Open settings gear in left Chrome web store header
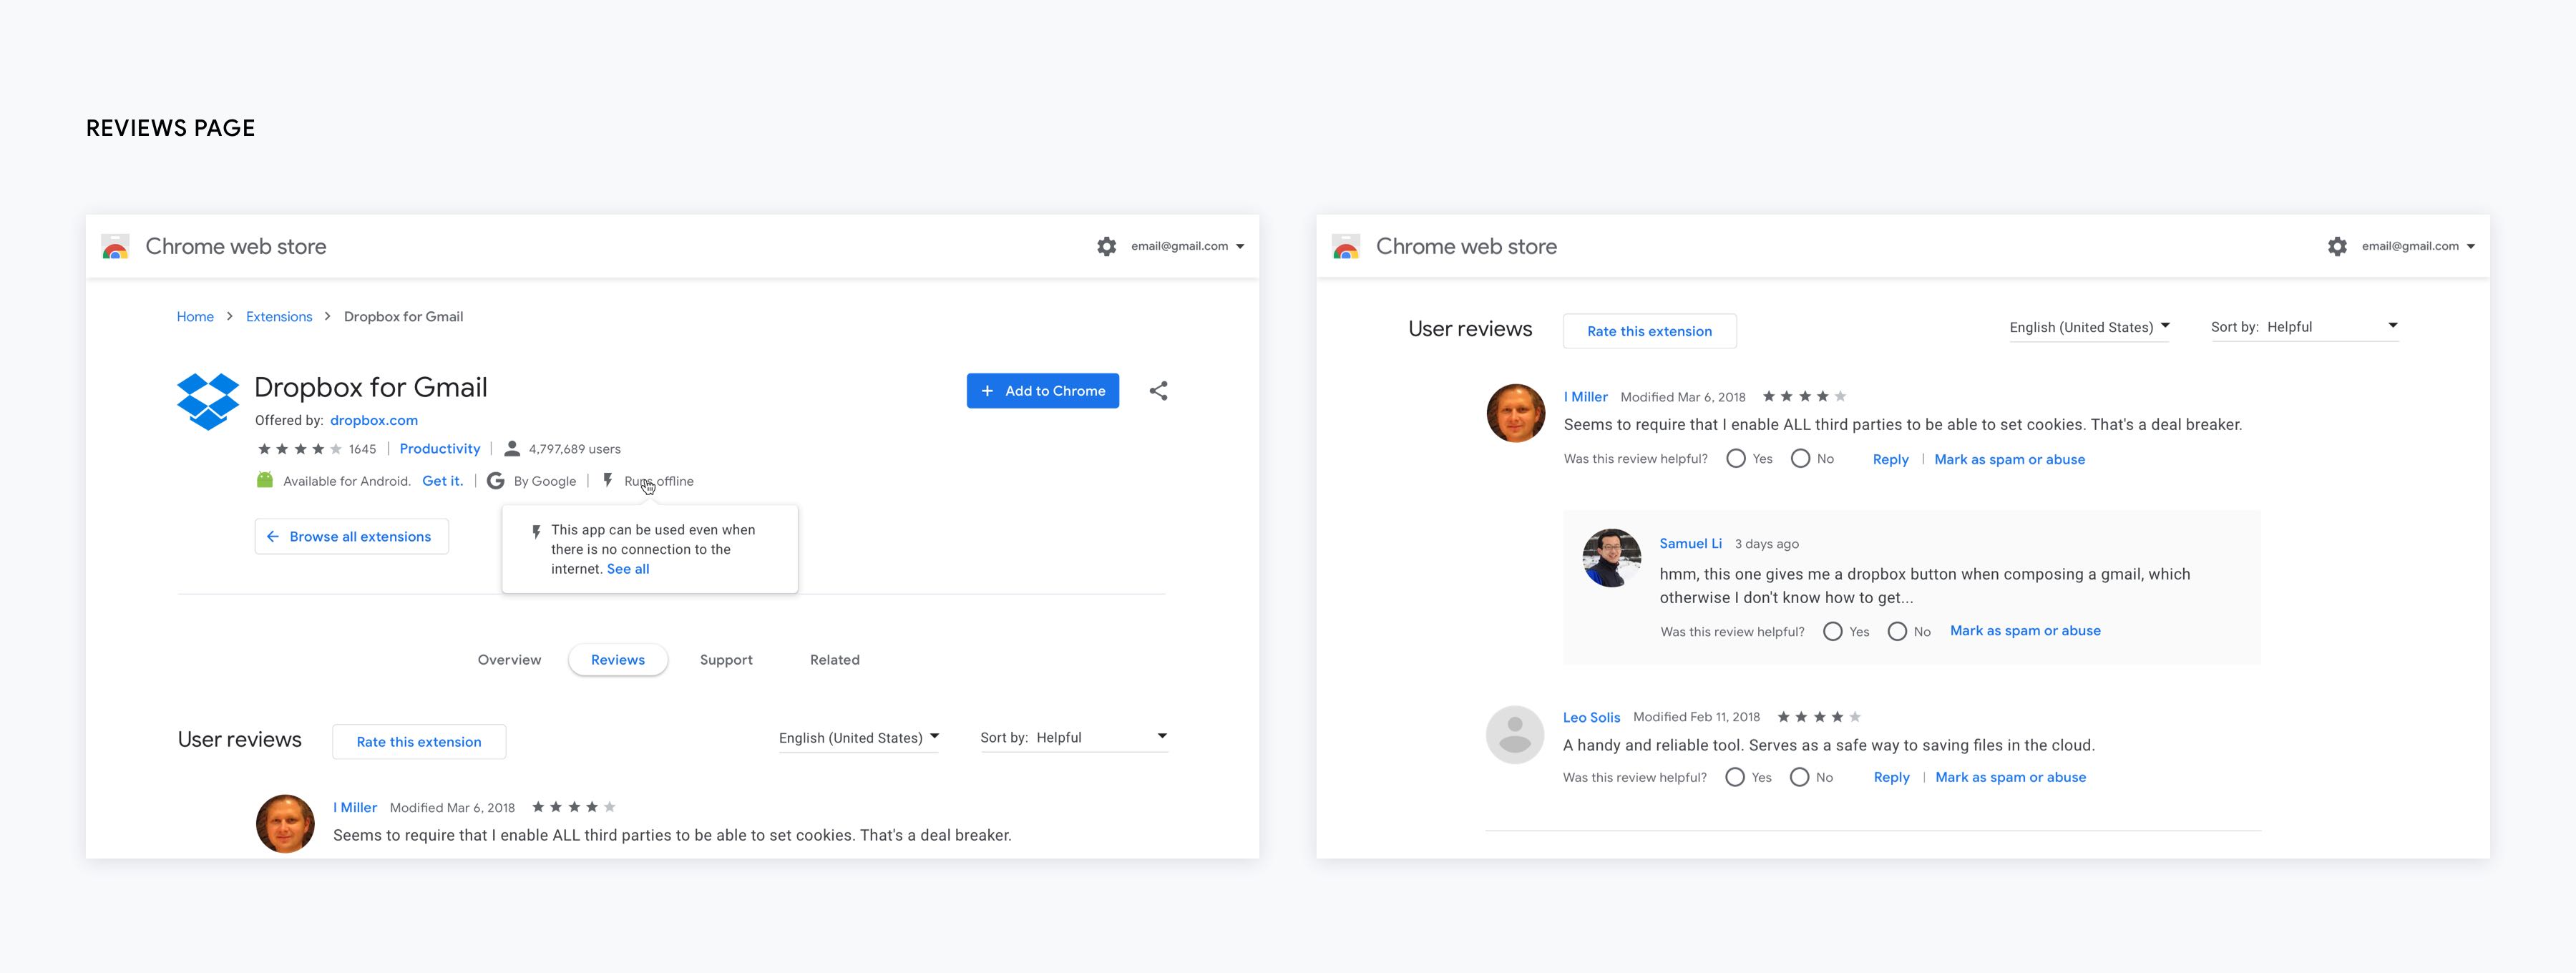Viewport: 2576px width, 973px height. (x=1106, y=246)
